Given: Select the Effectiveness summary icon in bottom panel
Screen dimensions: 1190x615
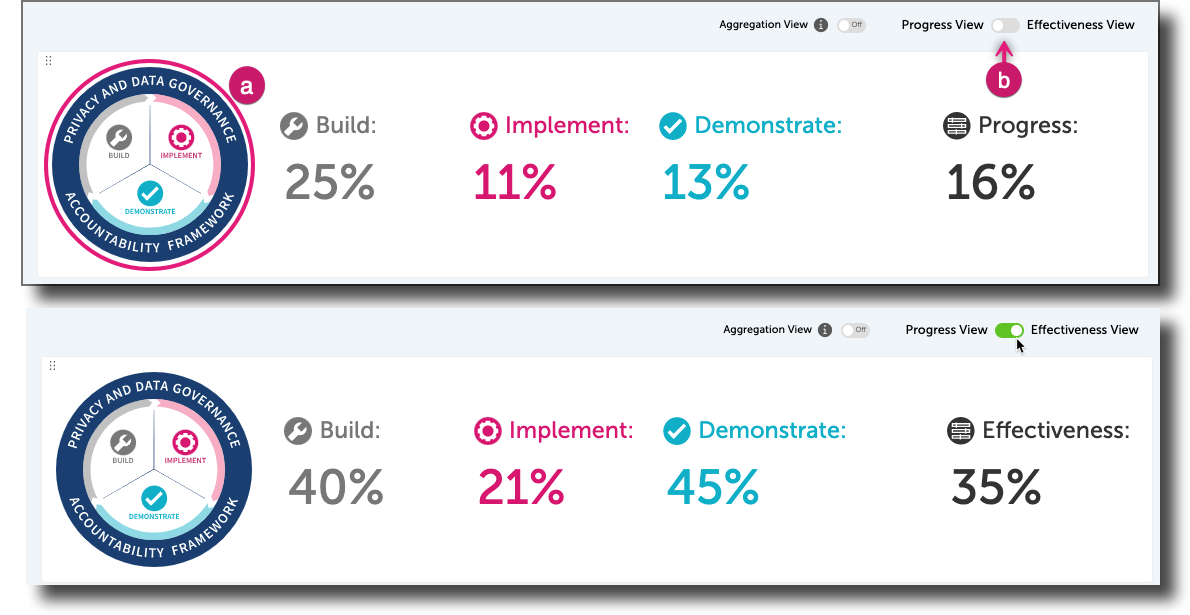Looking at the screenshot, I should [961, 430].
